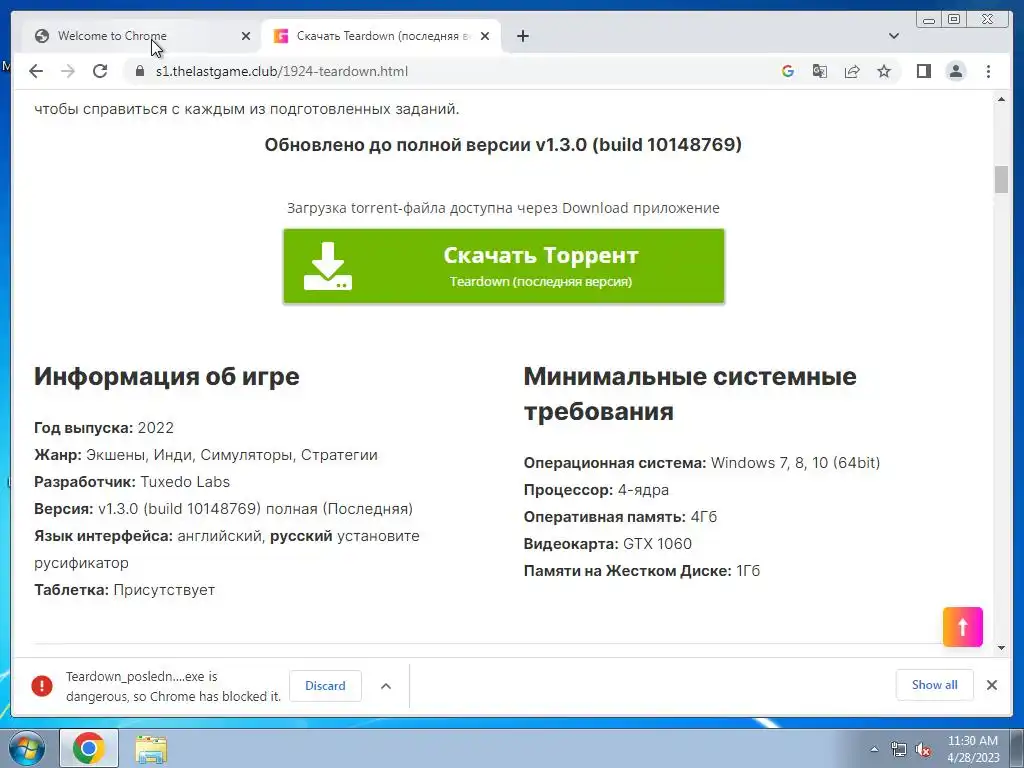
Task: Click page scrollbar up arrow
Action: coord(1001,99)
